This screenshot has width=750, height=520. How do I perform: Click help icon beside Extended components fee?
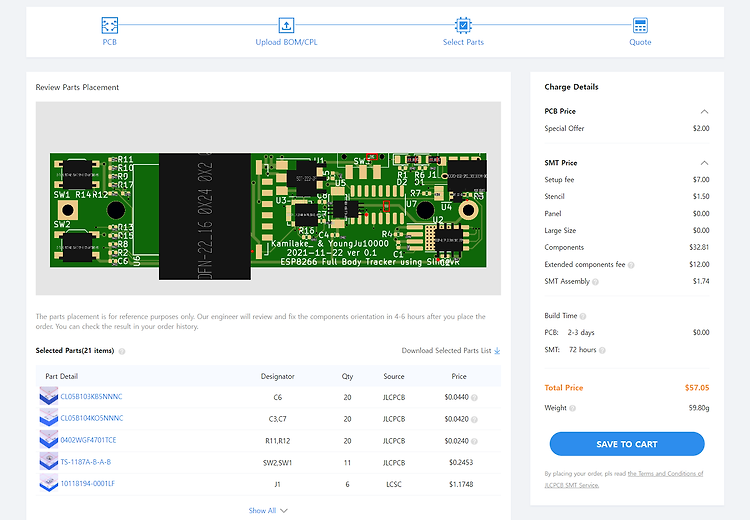click(631, 265)
